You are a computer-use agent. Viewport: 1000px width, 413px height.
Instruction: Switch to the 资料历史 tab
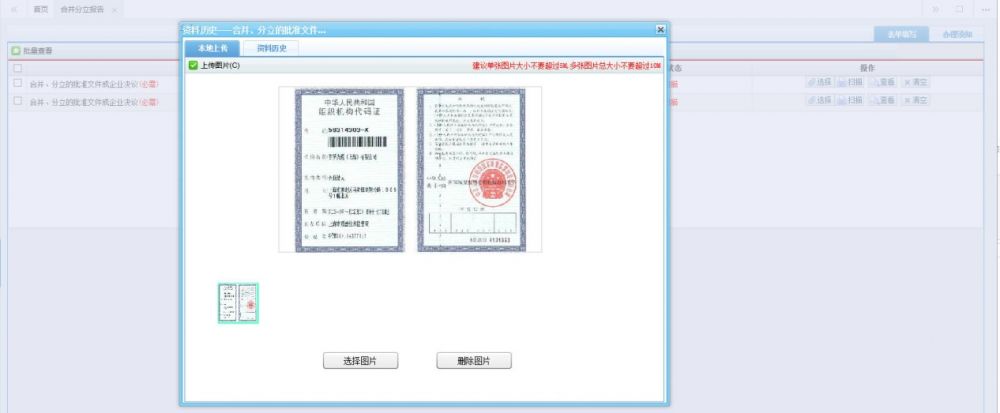272,47
